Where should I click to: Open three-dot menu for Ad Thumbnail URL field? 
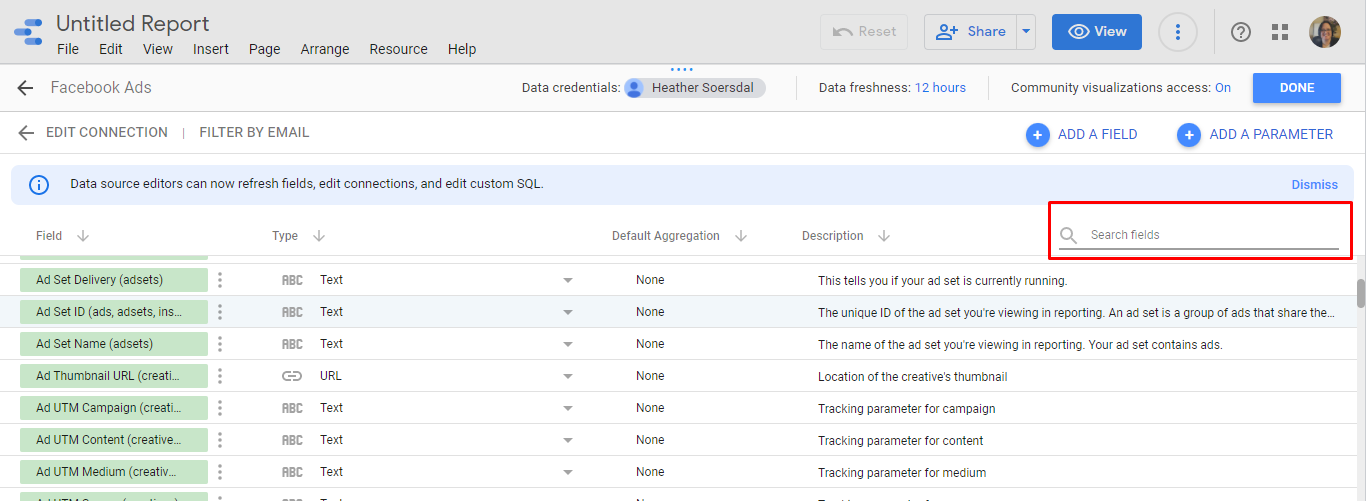(220, 376)
